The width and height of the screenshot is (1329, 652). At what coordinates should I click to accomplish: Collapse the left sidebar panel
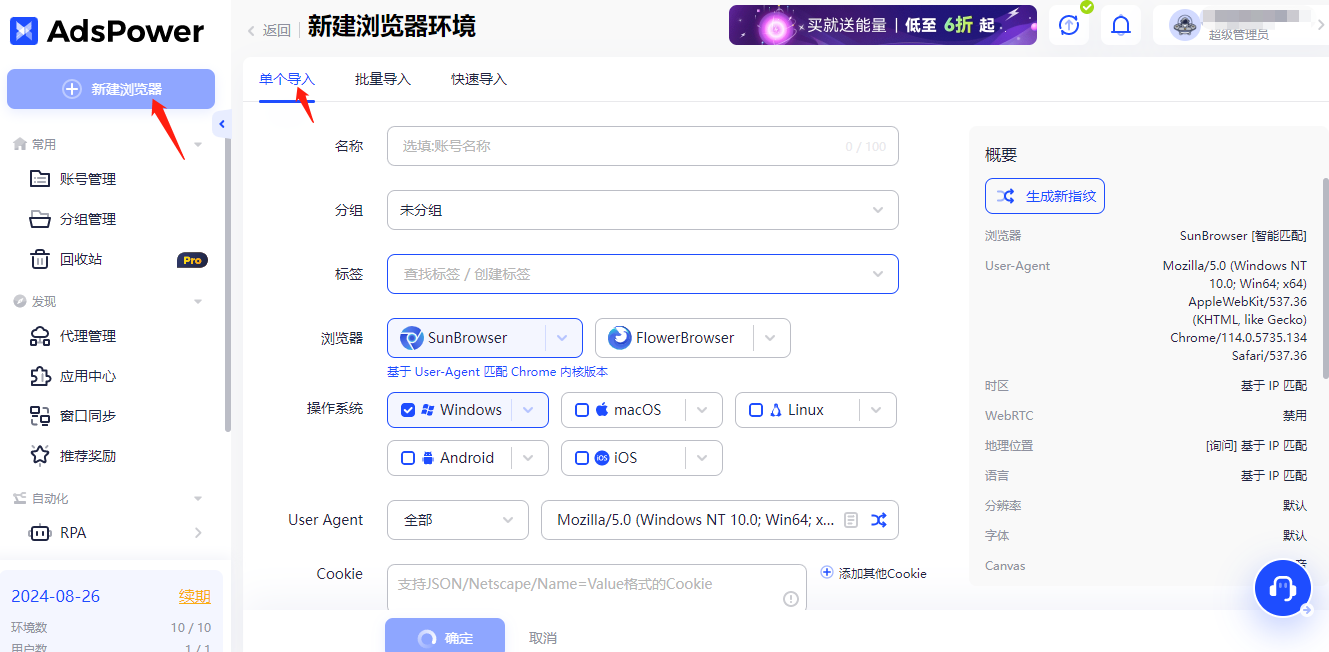click(222, 124)
